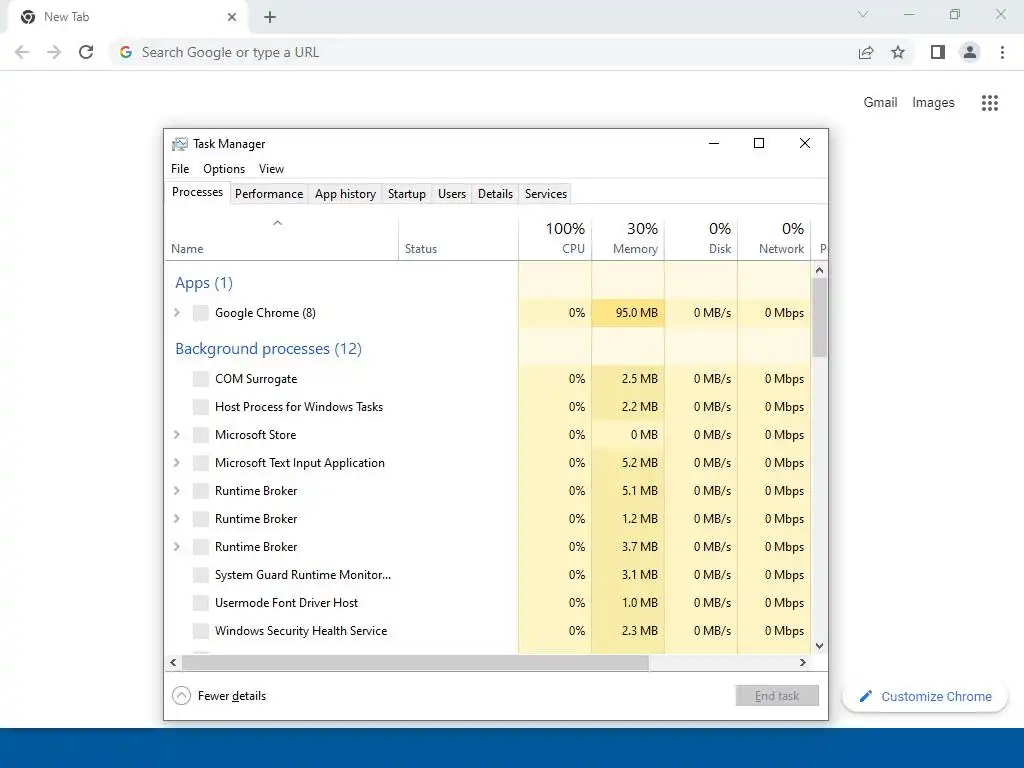Click the Search Google or type a URL box
The width and height of the screenshot is (1024, 768).
click(x=483, y=52)
